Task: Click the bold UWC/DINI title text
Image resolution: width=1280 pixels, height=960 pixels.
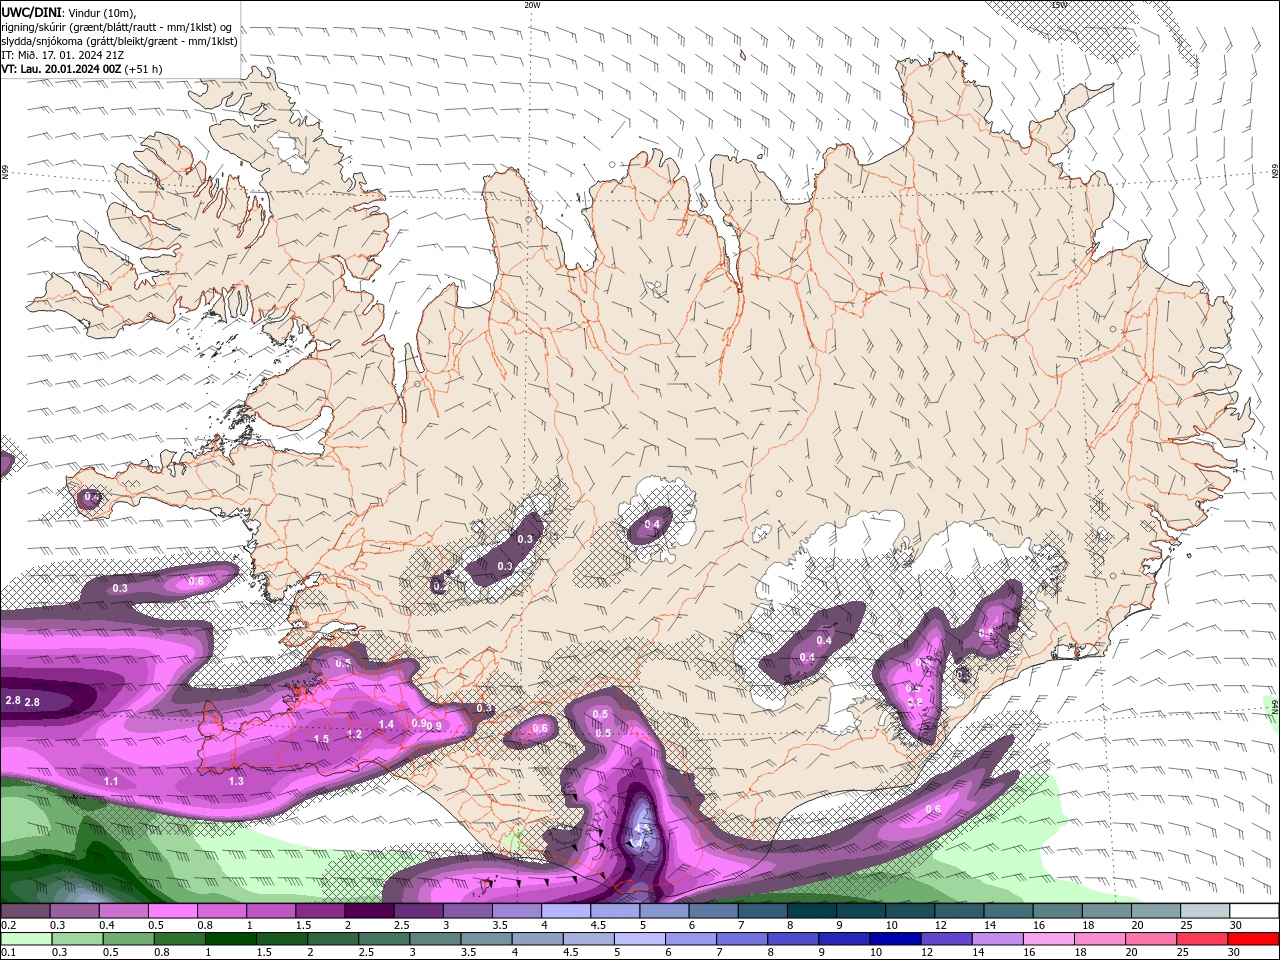Action: 31,12
